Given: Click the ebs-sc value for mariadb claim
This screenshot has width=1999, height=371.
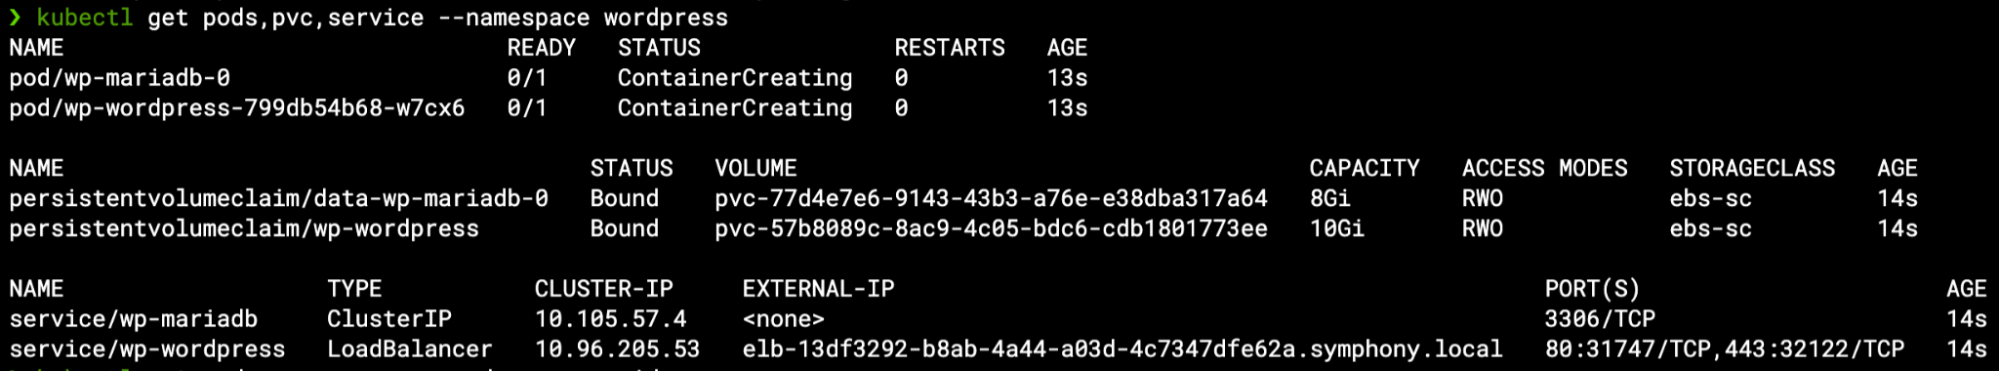Looking at the screenshot, I should pos(1710,198).
